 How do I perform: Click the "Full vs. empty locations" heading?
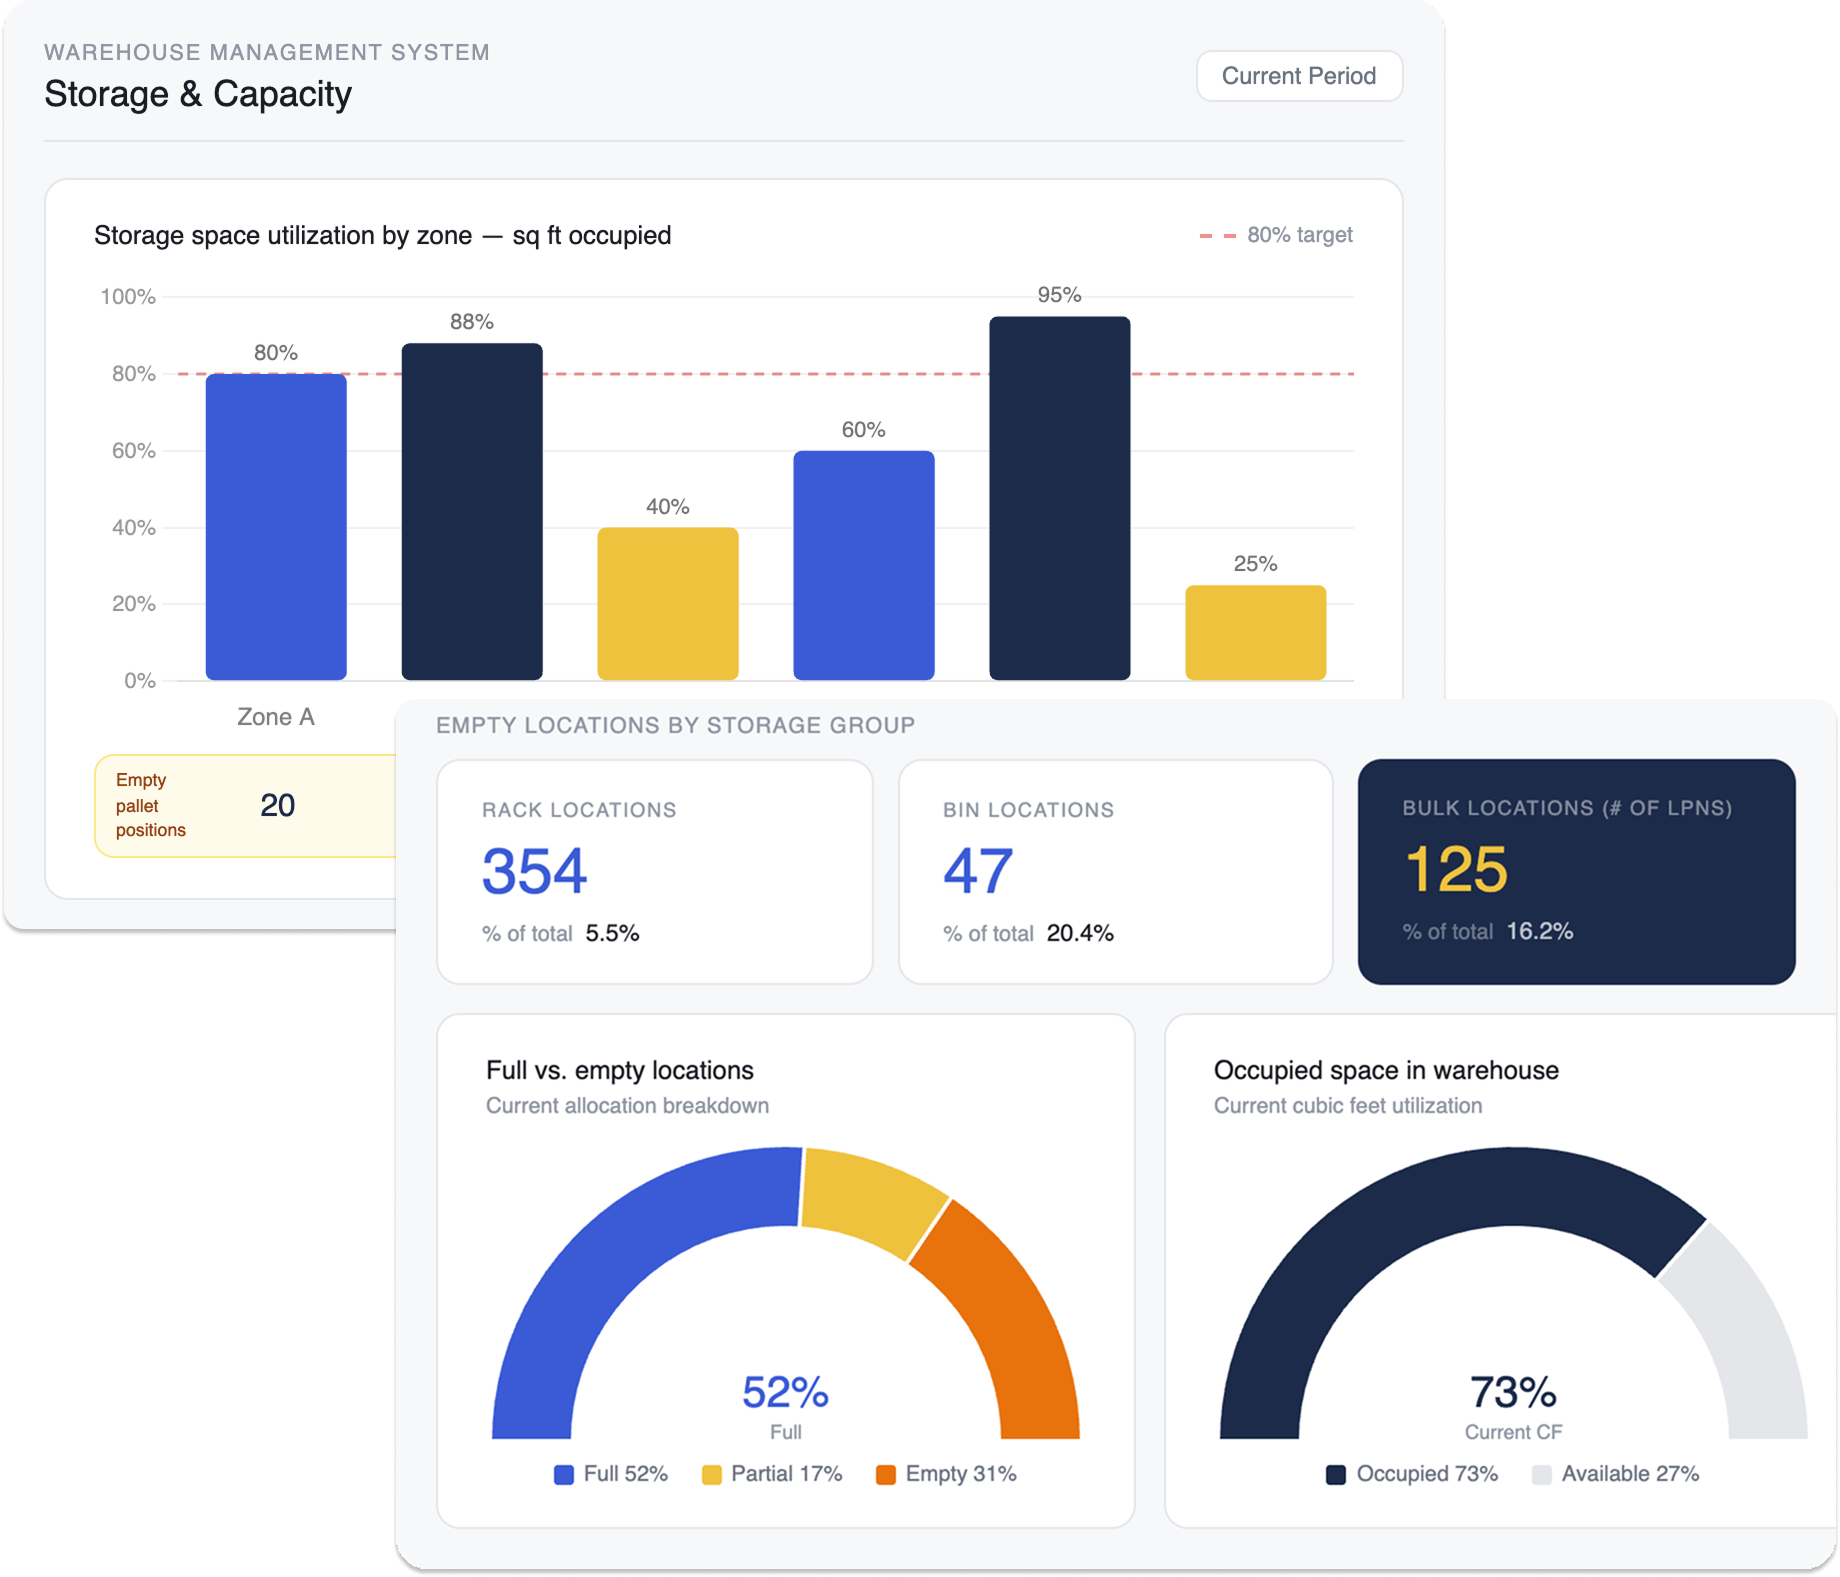(x=620, y=1071)
